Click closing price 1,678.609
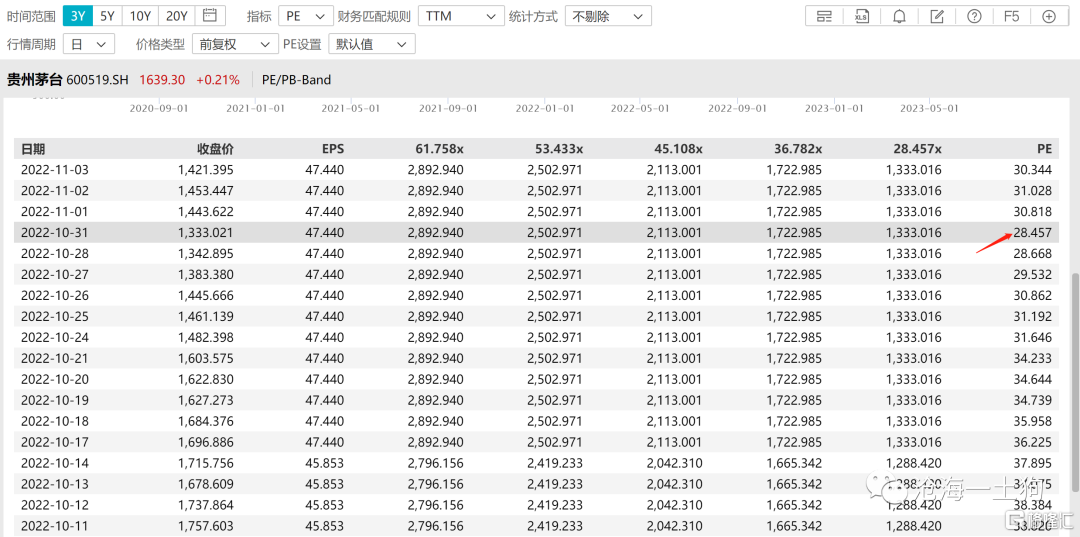1080x537 pixels. [x=206, y=485]
